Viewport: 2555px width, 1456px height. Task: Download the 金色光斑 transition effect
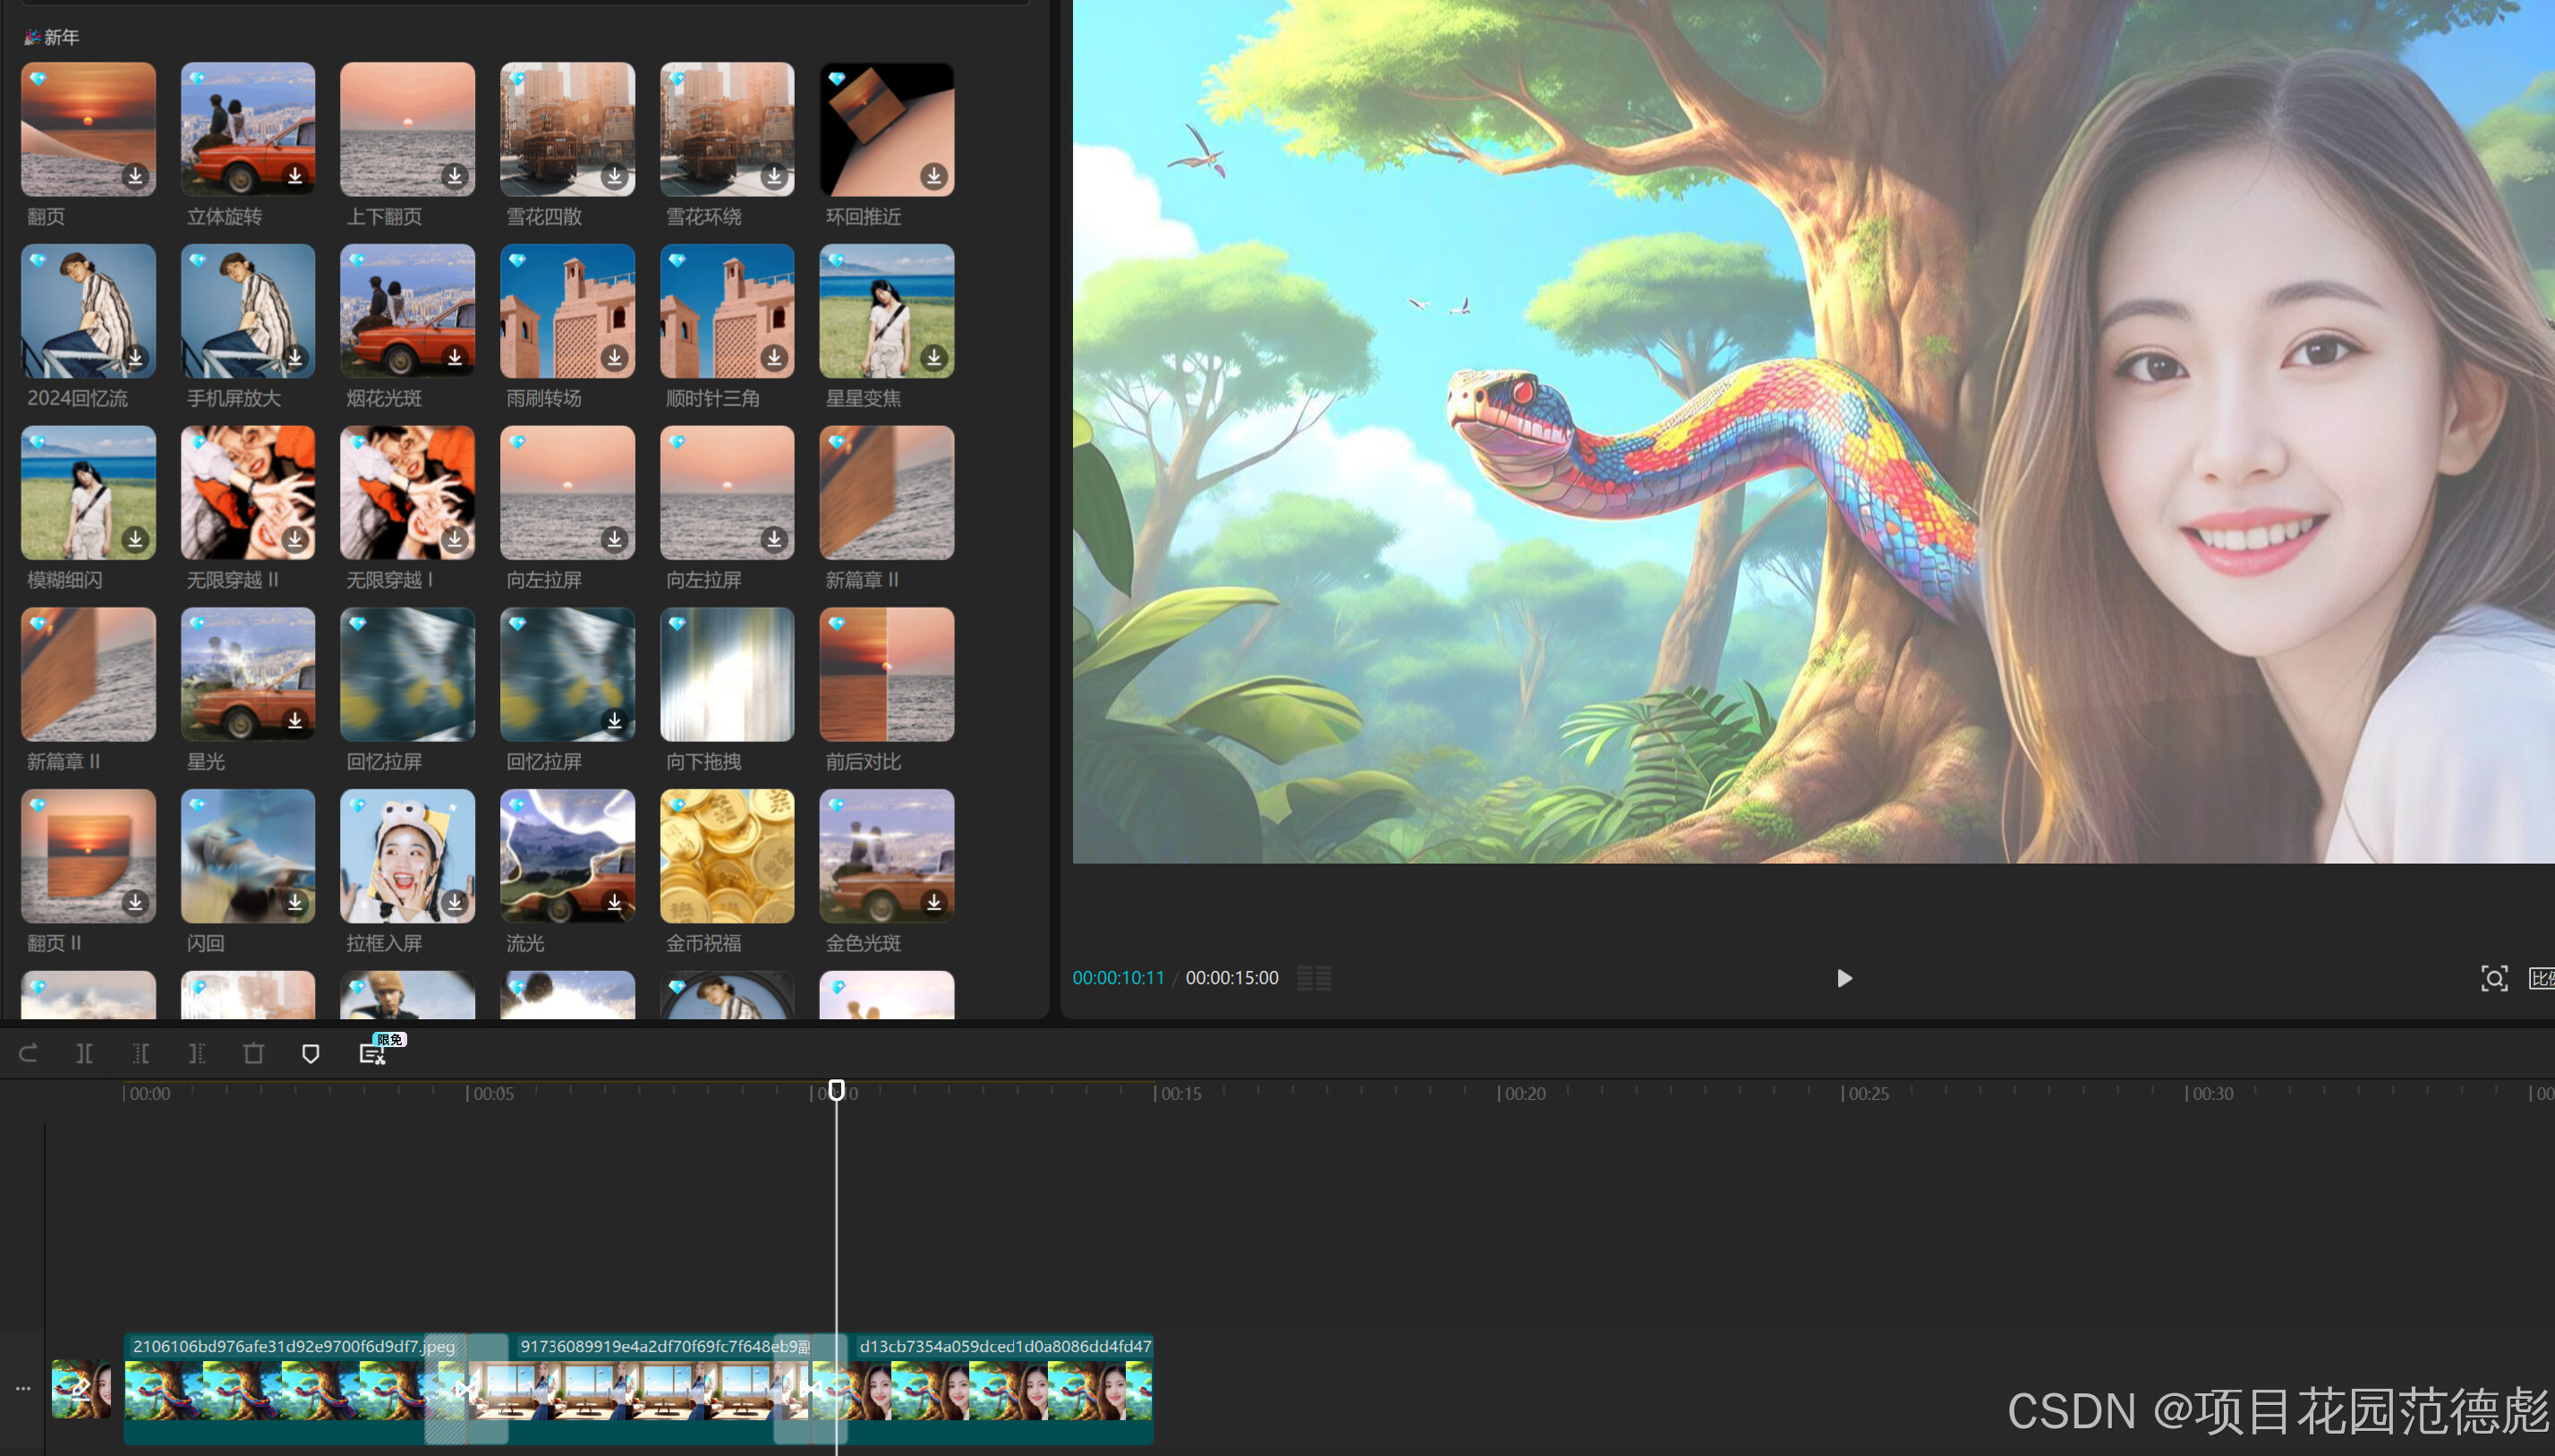933,902
